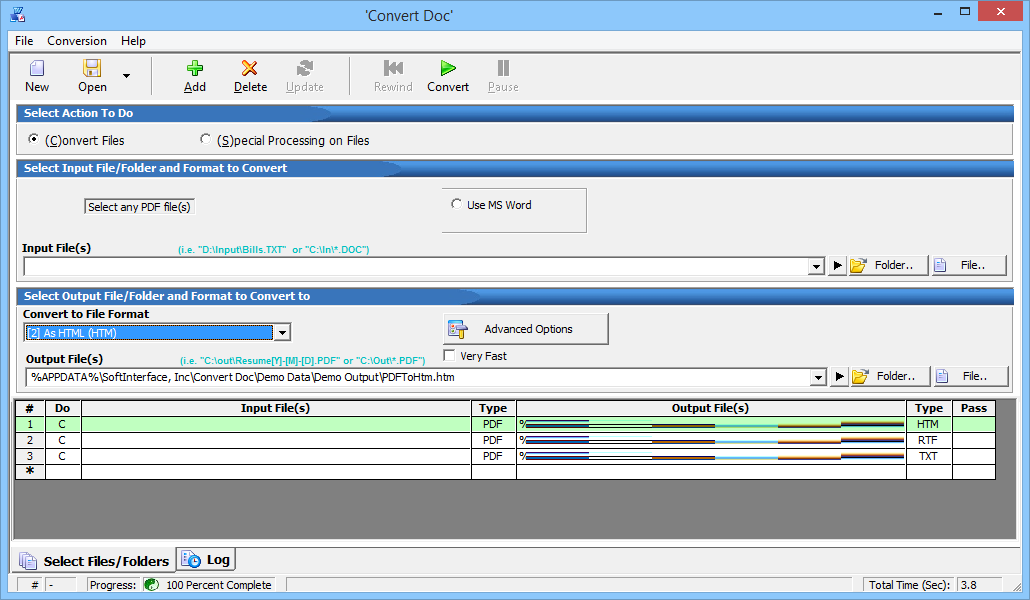Open the dropdown arrow next to Open
This screenshot has height=600, width=1030.
click(126, 76)
